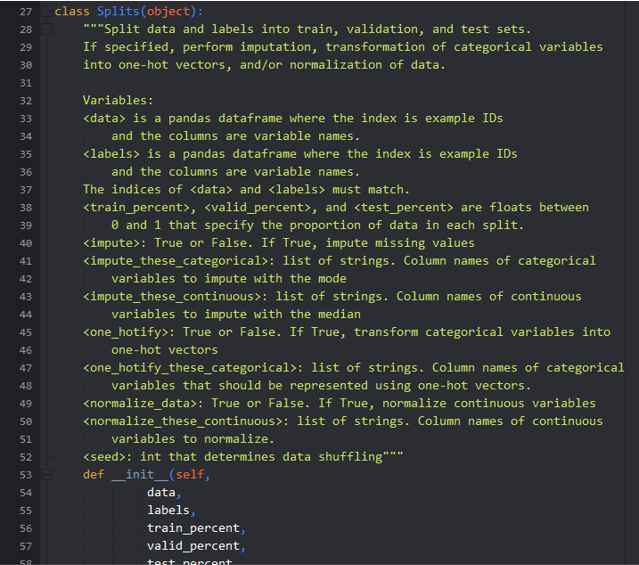Screen dimensions: 639x565
Task: Click line number 53 in the gutter
Action: coord(26,474)
